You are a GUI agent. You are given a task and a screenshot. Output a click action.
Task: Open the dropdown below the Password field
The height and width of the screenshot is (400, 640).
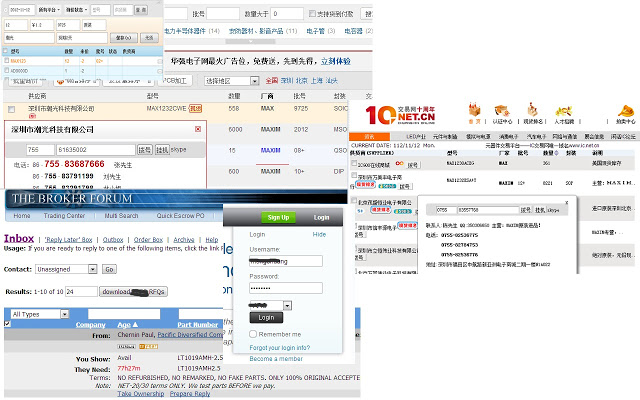tap(270, 305)
